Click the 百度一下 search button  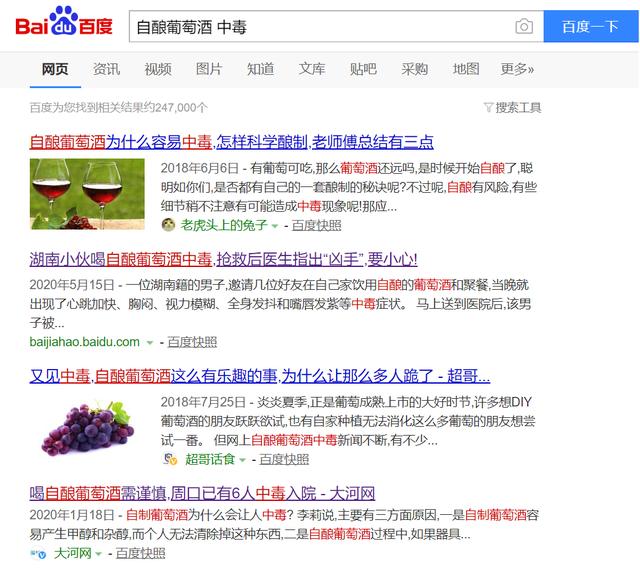[591, 27]
